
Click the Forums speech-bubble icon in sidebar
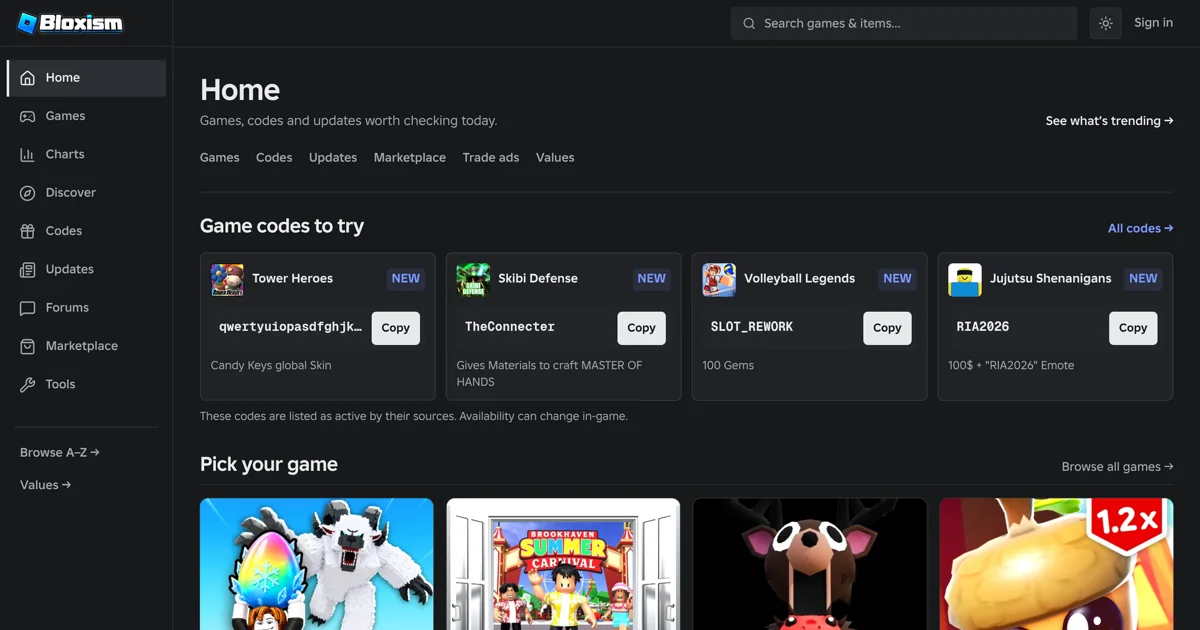[28, 308]
